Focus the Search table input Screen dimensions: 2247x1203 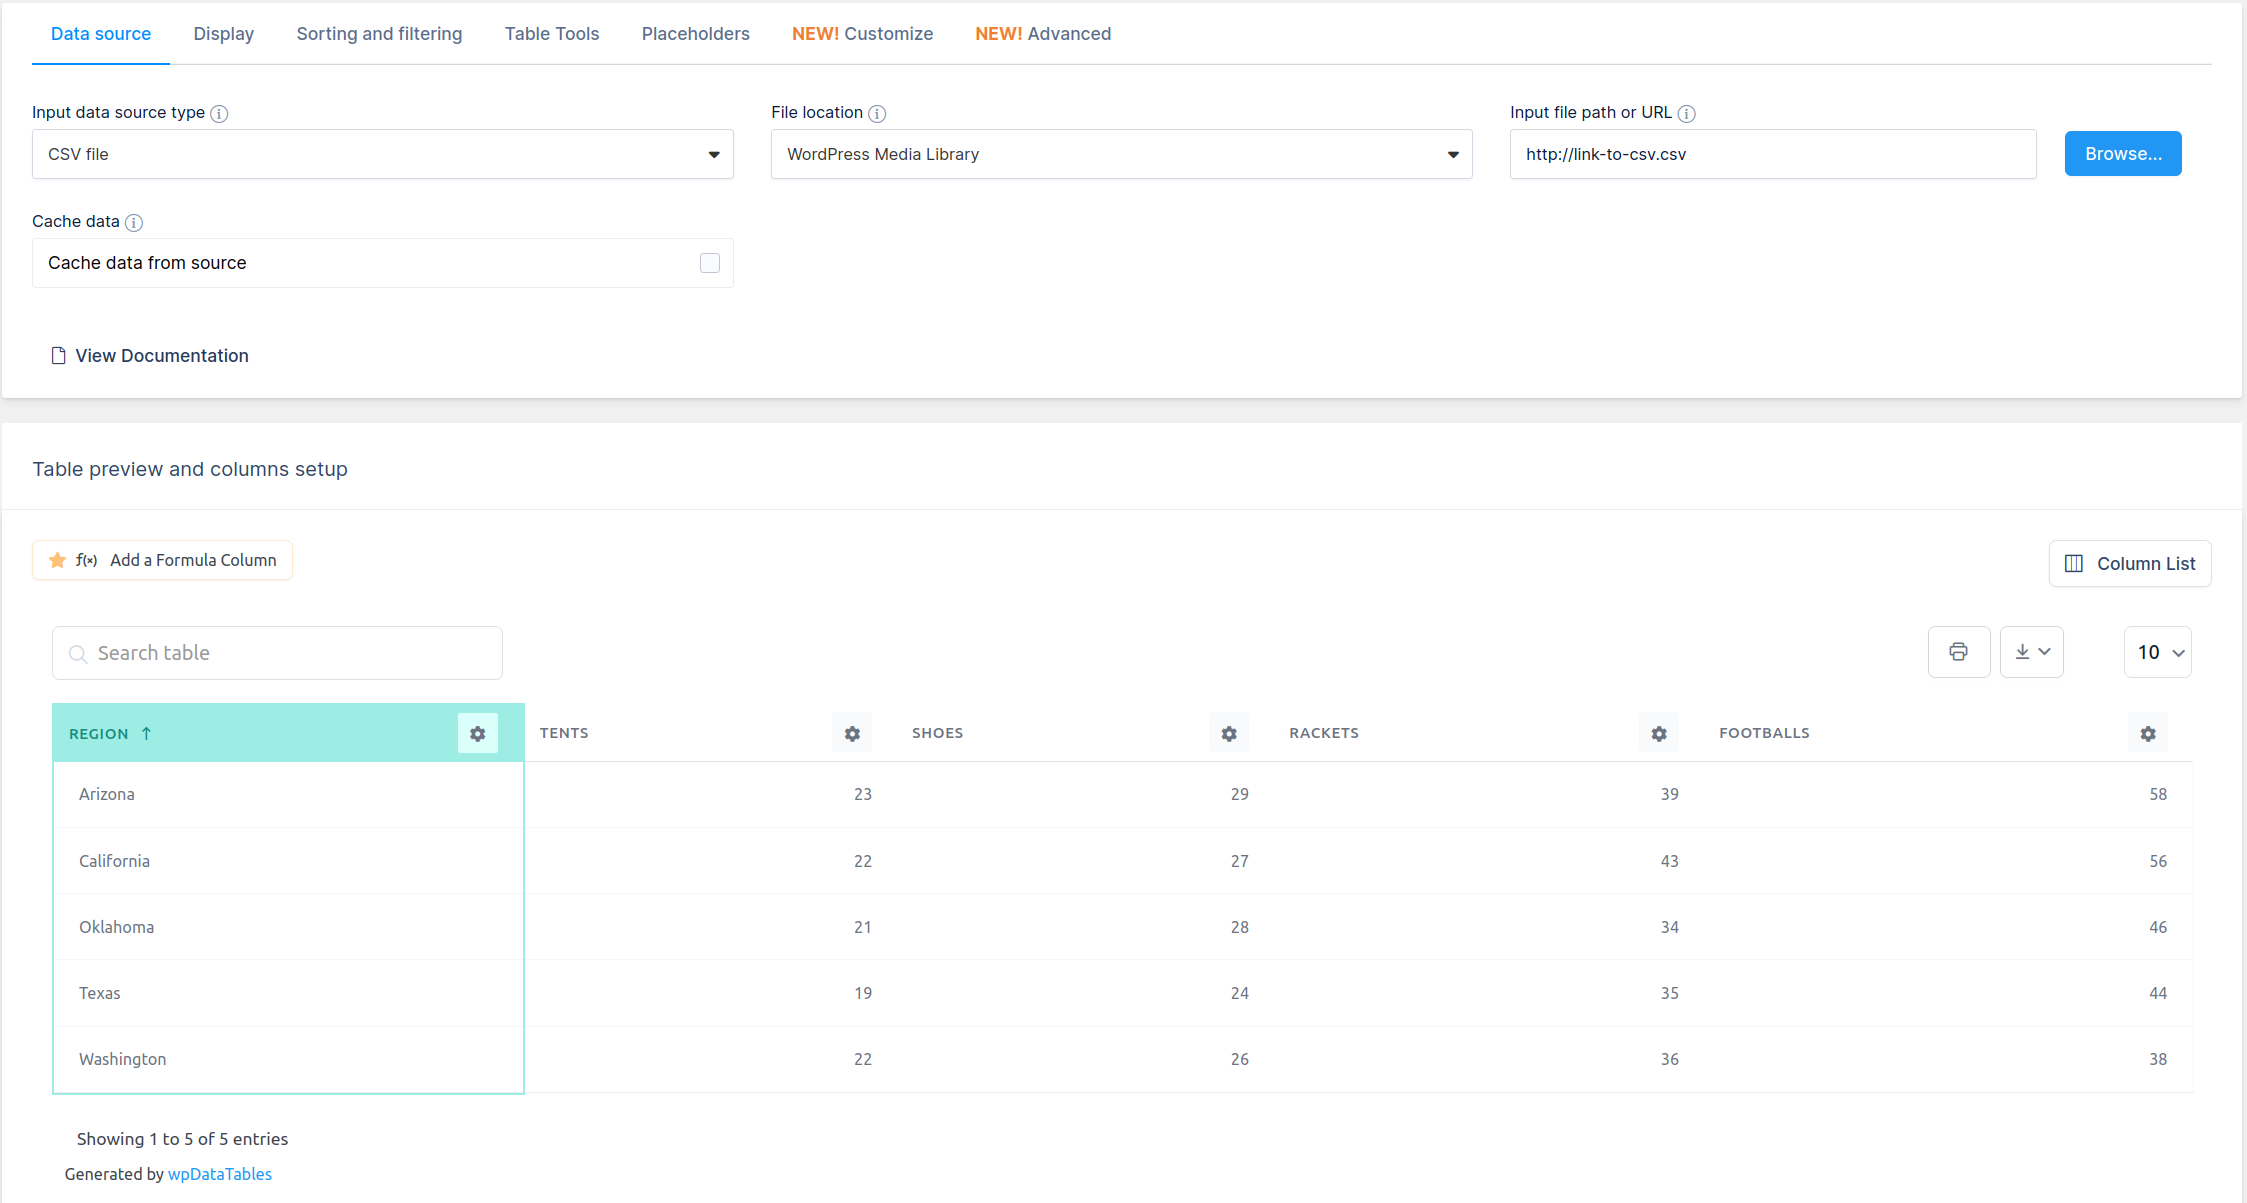pos(277,653)
